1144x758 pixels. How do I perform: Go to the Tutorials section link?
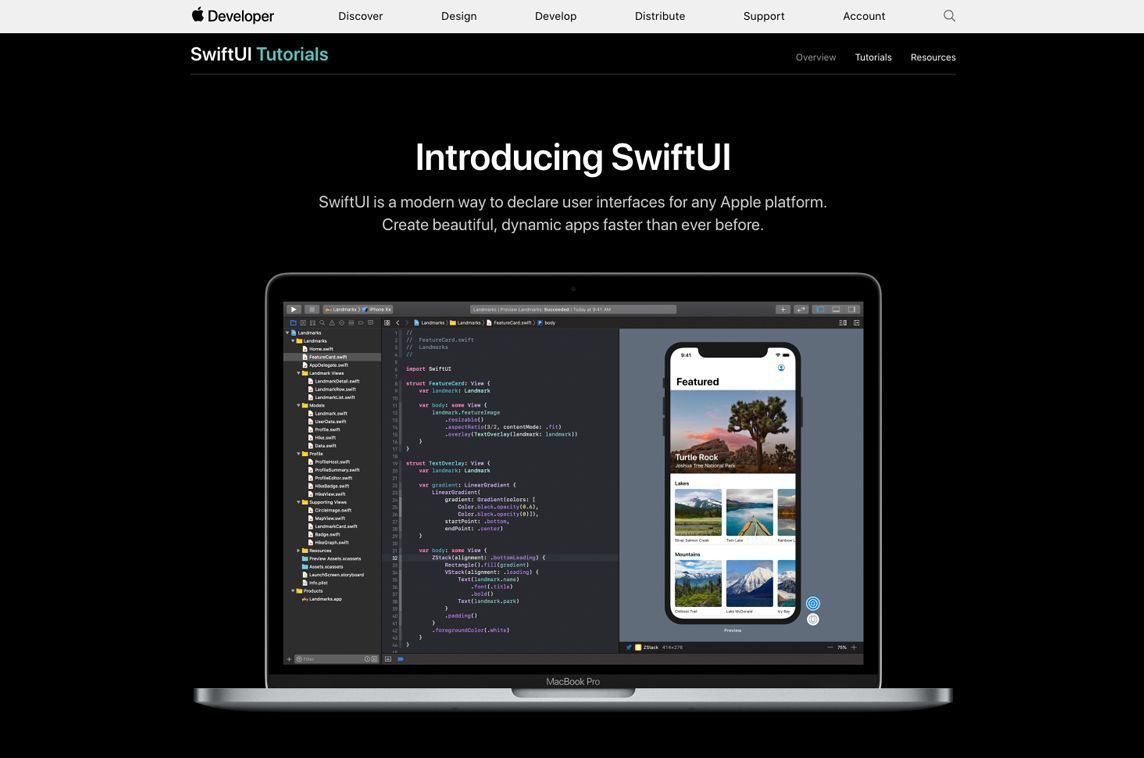(x=873, y=57)
